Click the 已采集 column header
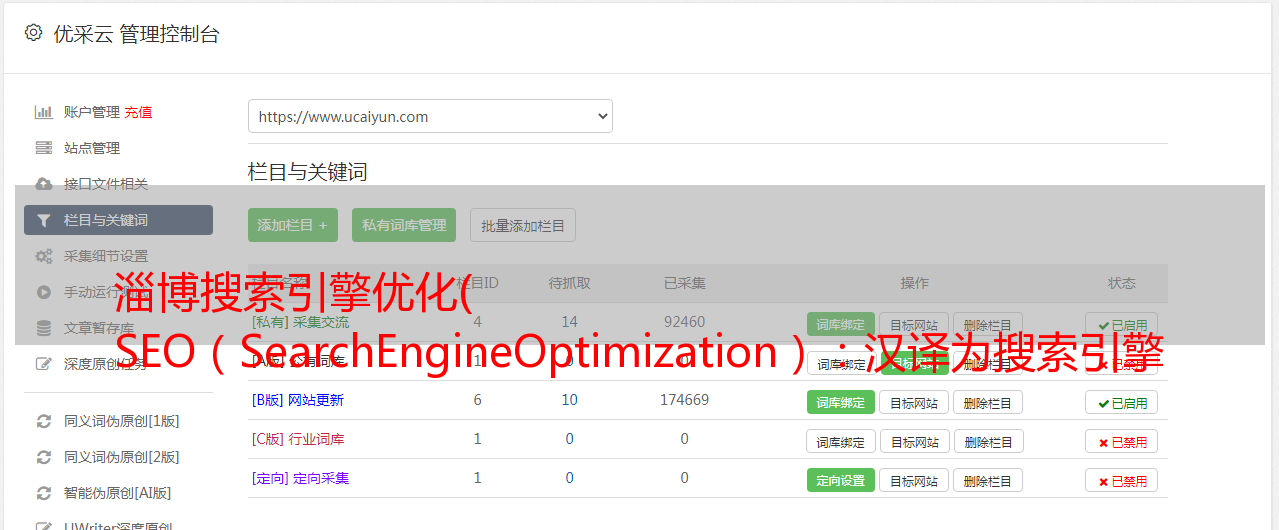The height and width of the screenshot is (530, 1279). point(684,283)
